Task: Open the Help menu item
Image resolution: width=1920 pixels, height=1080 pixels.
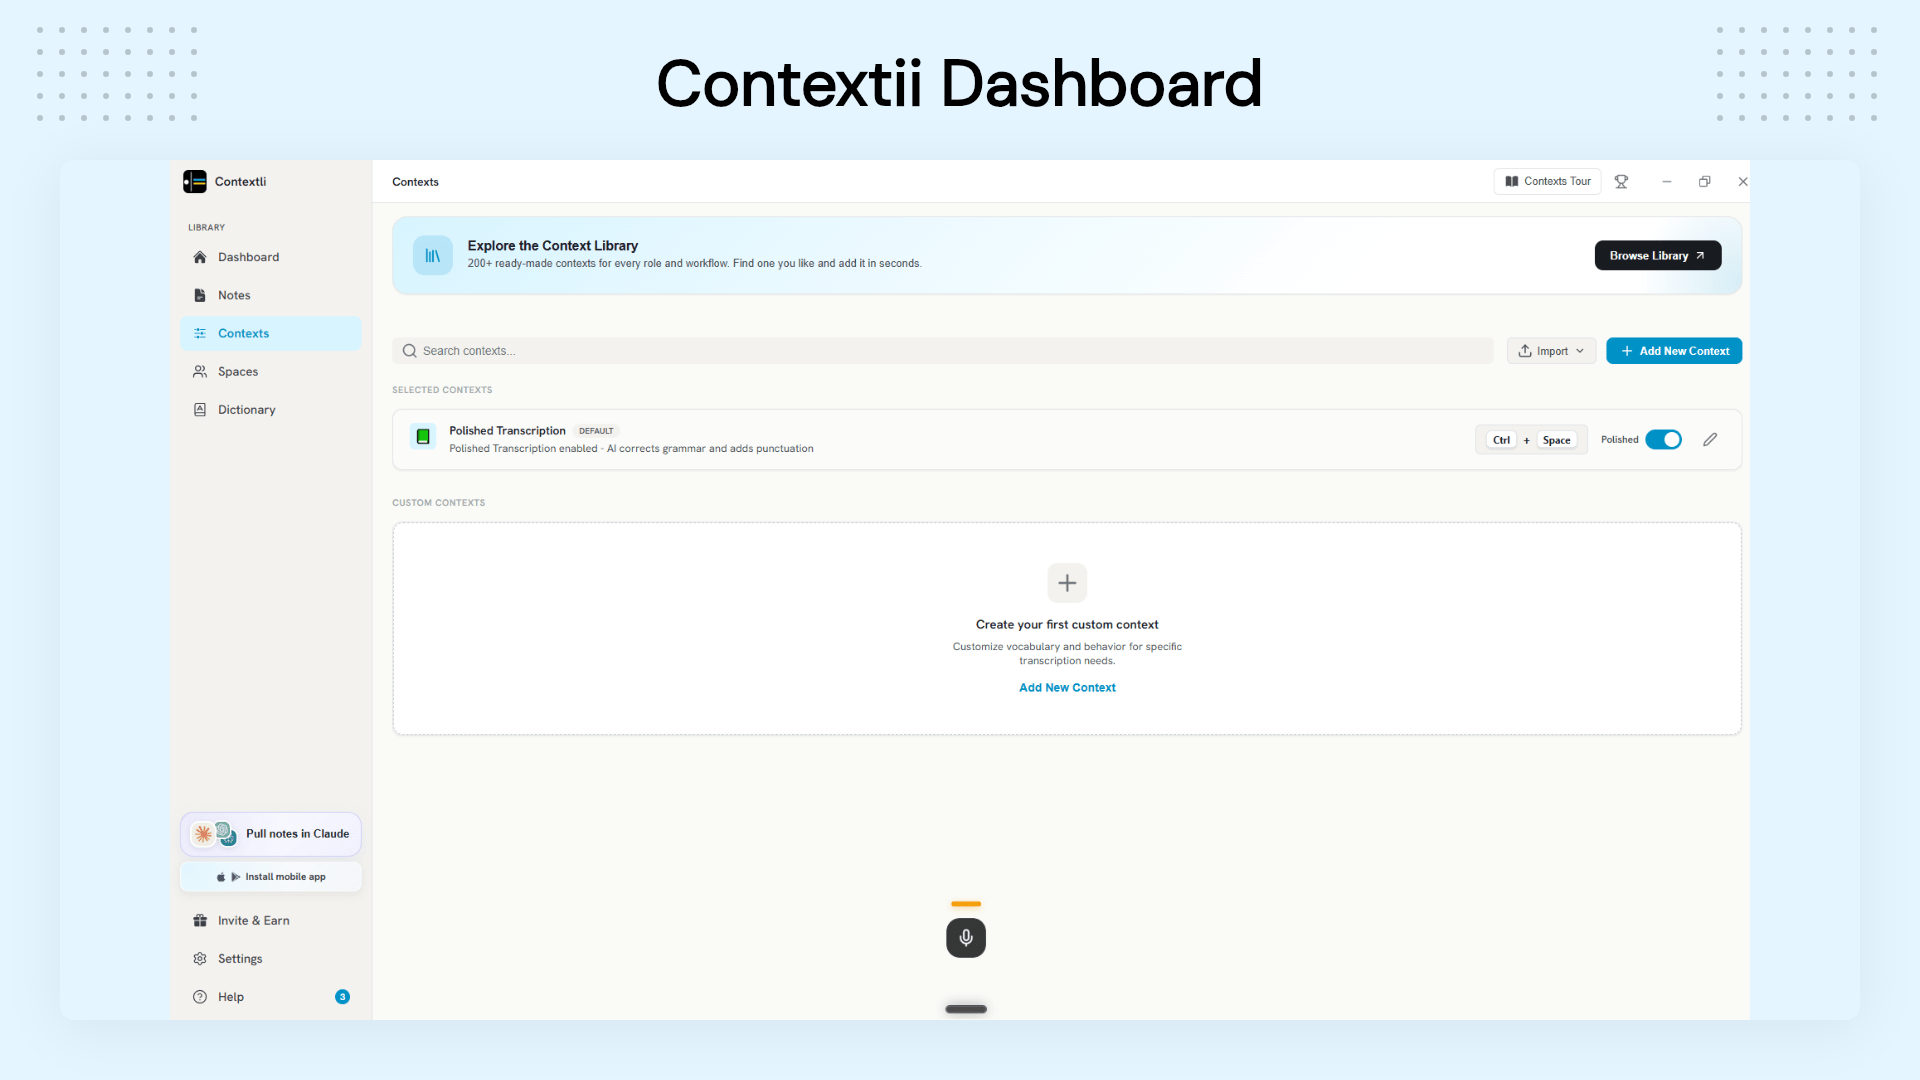Action: pos(270,996)
